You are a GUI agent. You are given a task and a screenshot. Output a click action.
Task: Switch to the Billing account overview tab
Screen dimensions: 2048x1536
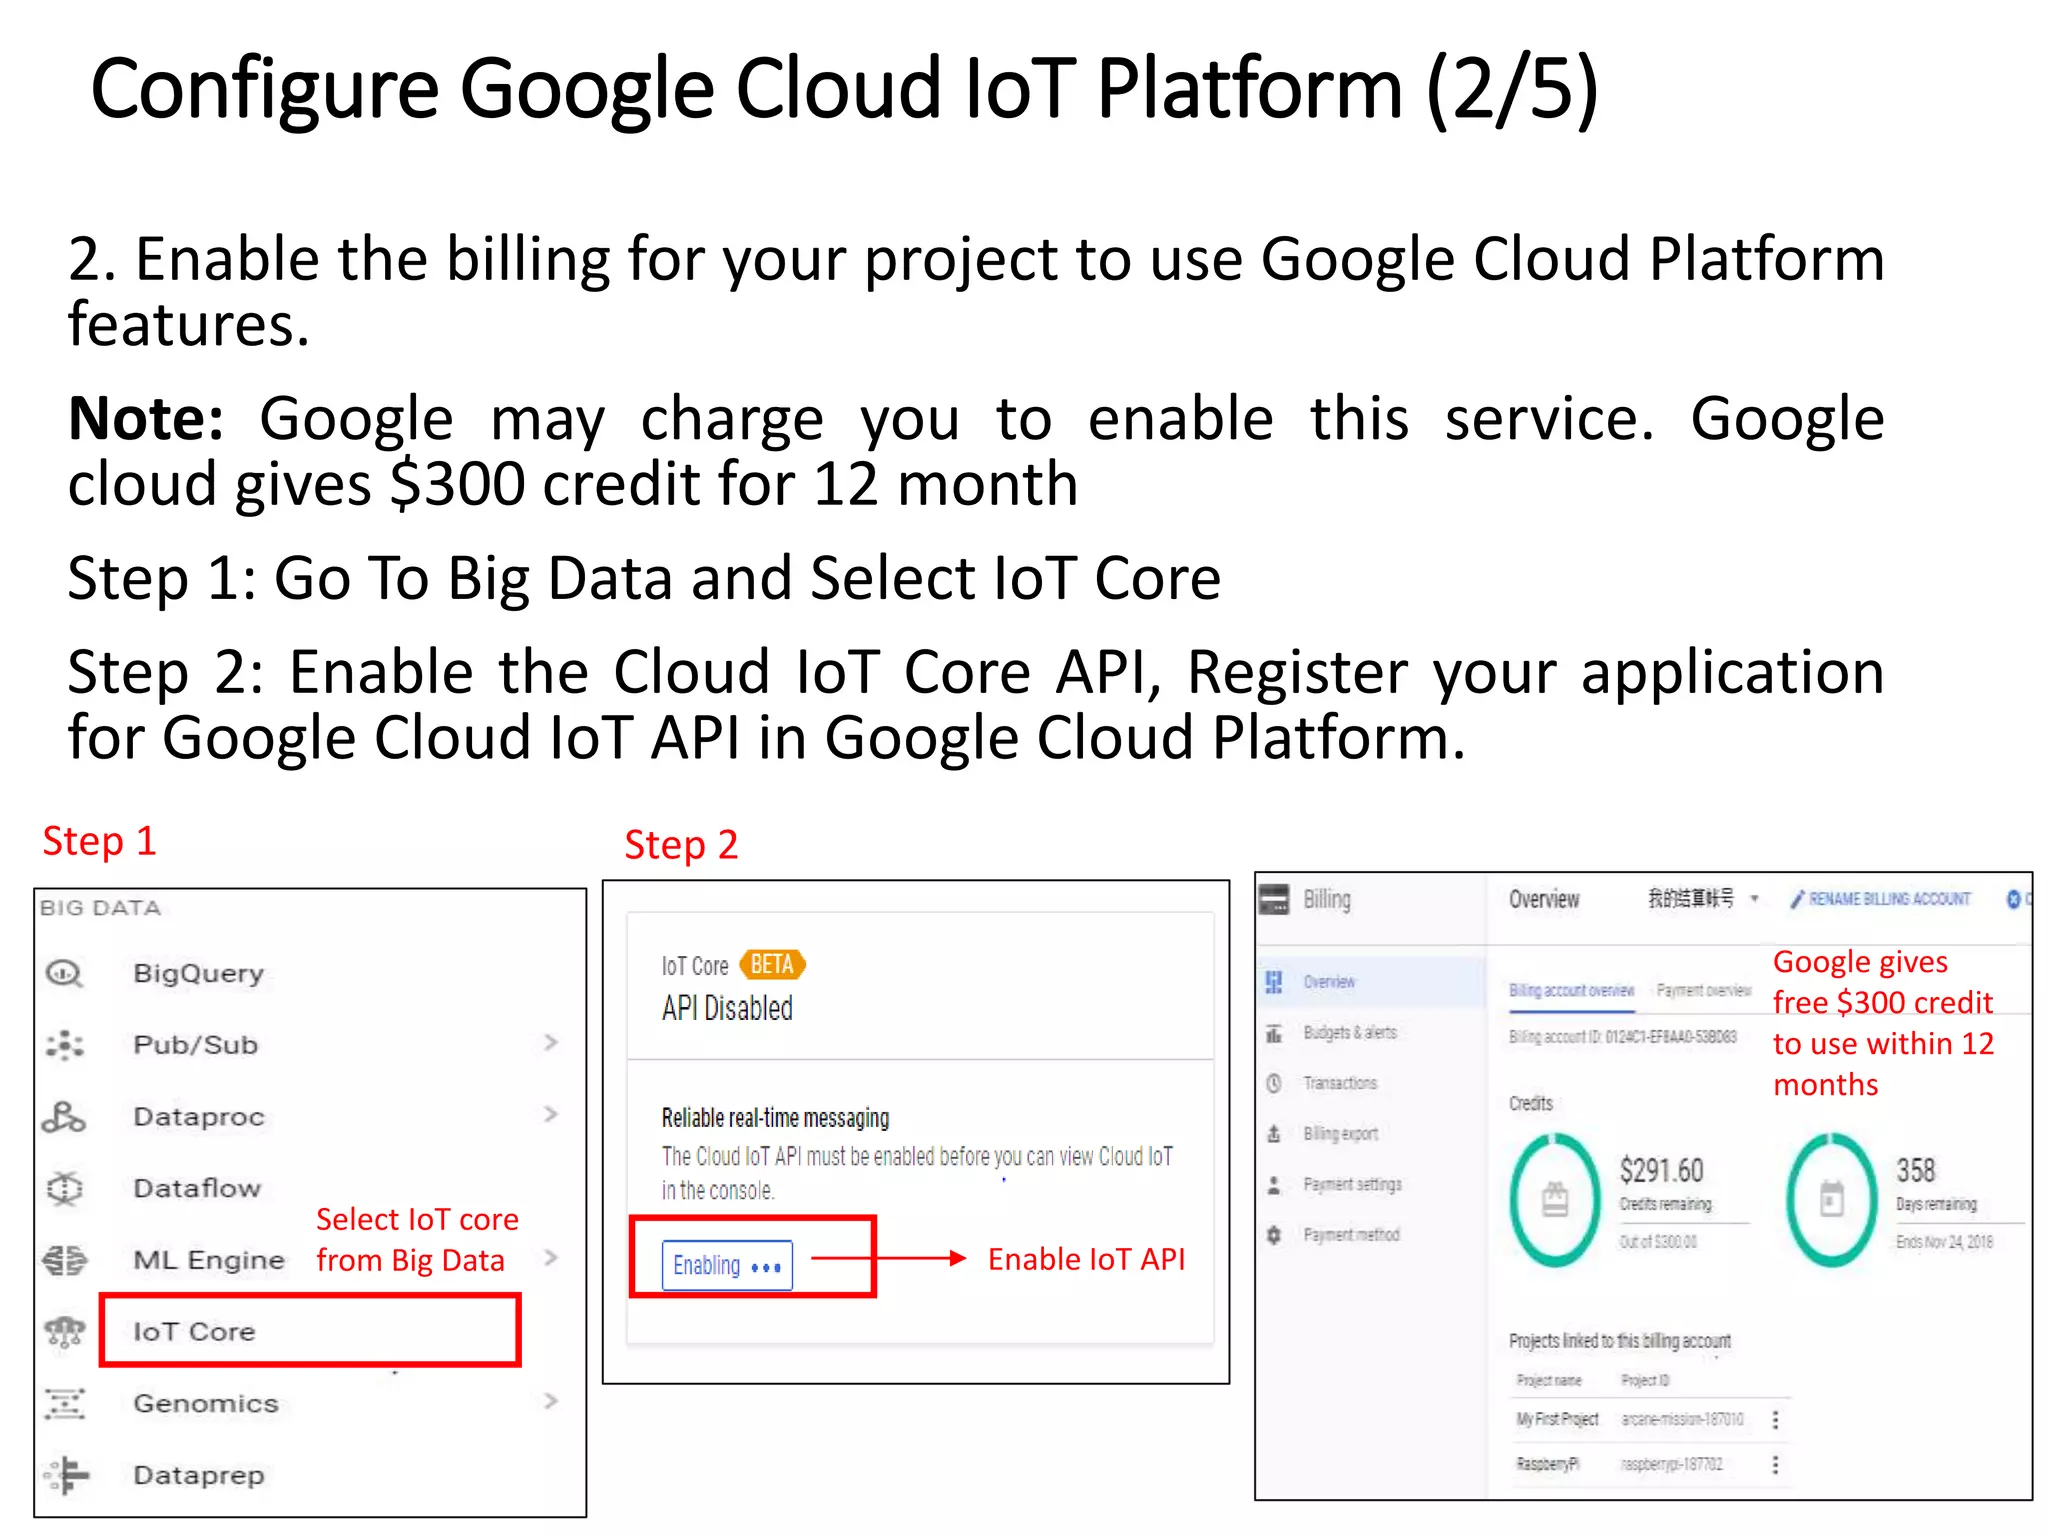point(1571,990)
